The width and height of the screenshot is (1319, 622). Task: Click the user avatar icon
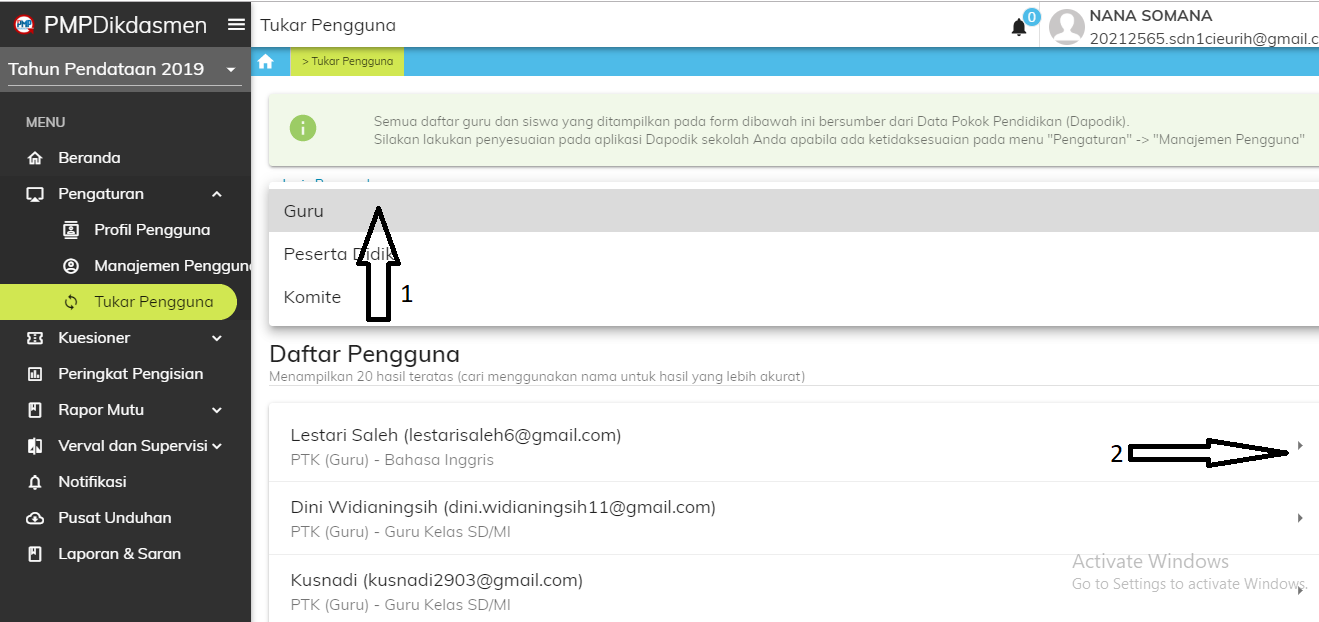(1067, 27)
